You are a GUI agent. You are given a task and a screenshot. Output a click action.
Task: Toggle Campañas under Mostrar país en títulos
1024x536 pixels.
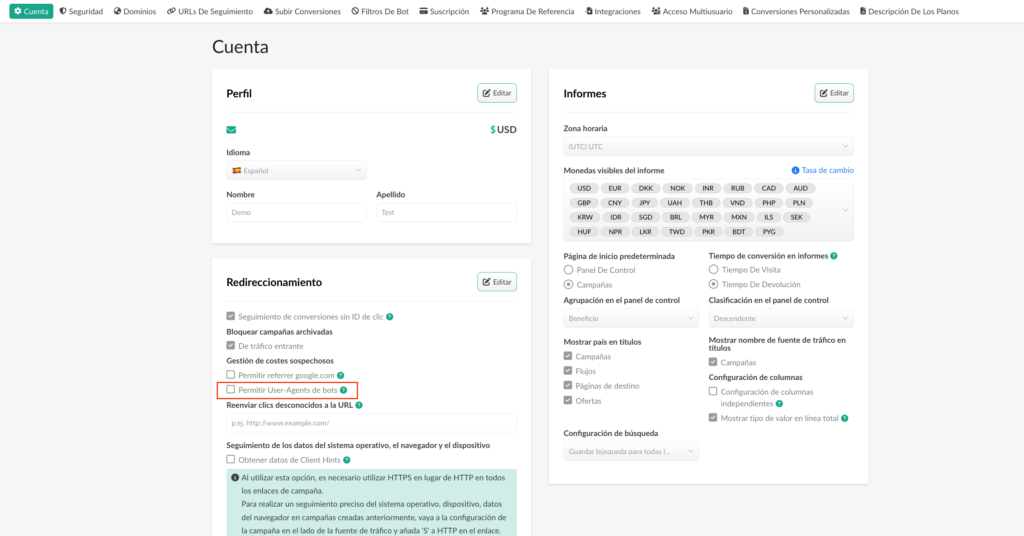[568, 356]
